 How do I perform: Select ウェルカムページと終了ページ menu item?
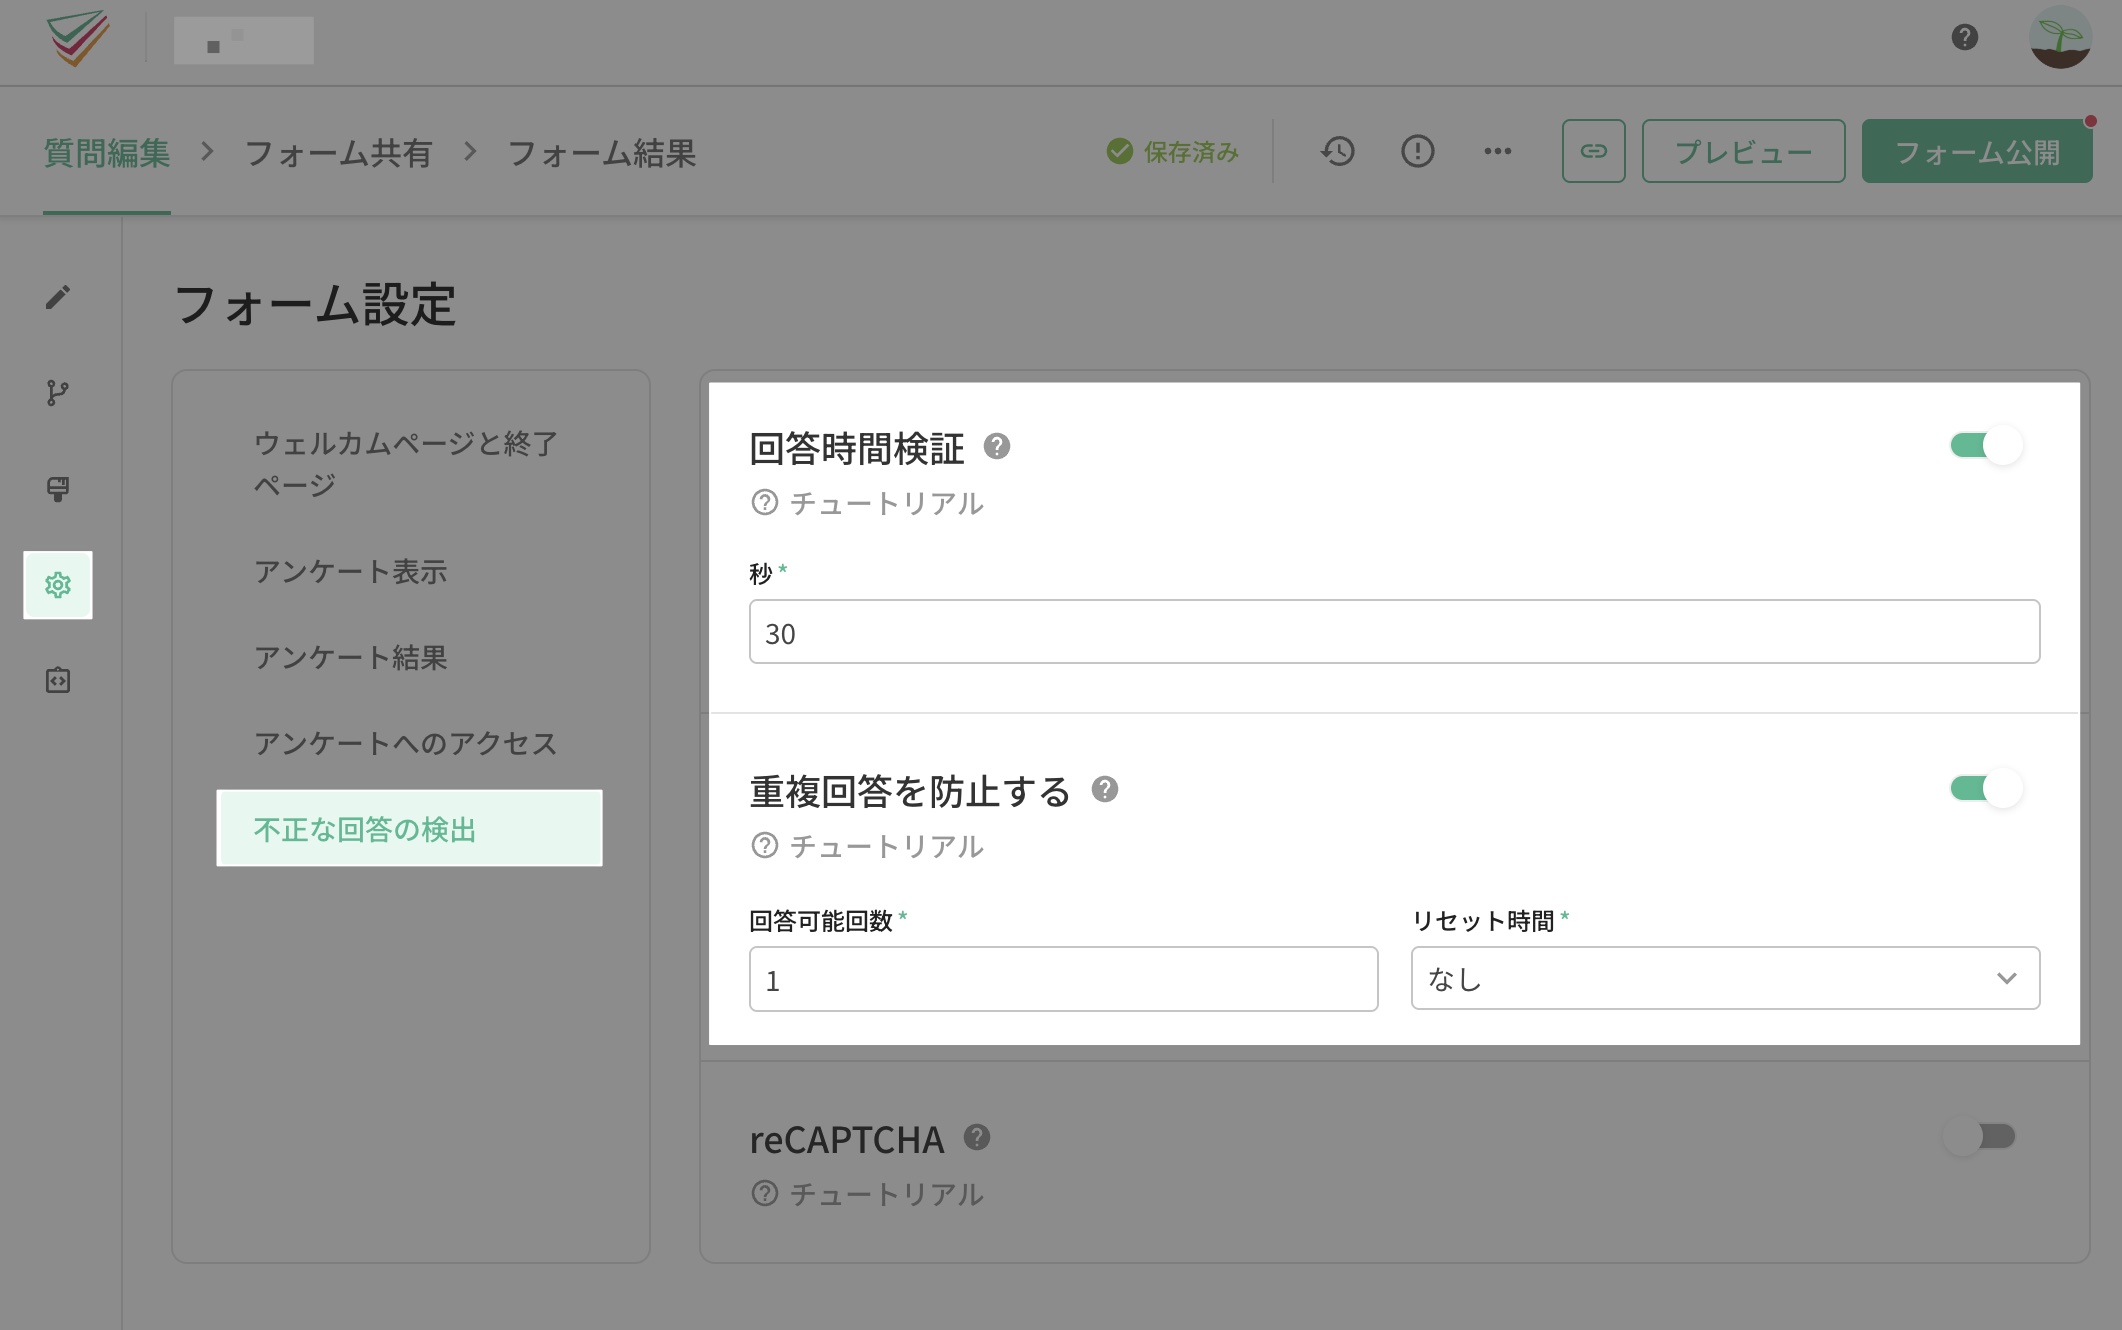(x=410, y=464)
